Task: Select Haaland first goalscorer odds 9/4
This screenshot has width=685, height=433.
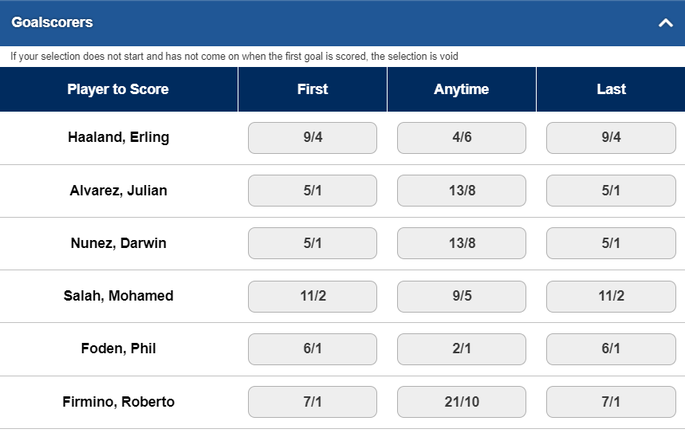Action: pos(312,138)
